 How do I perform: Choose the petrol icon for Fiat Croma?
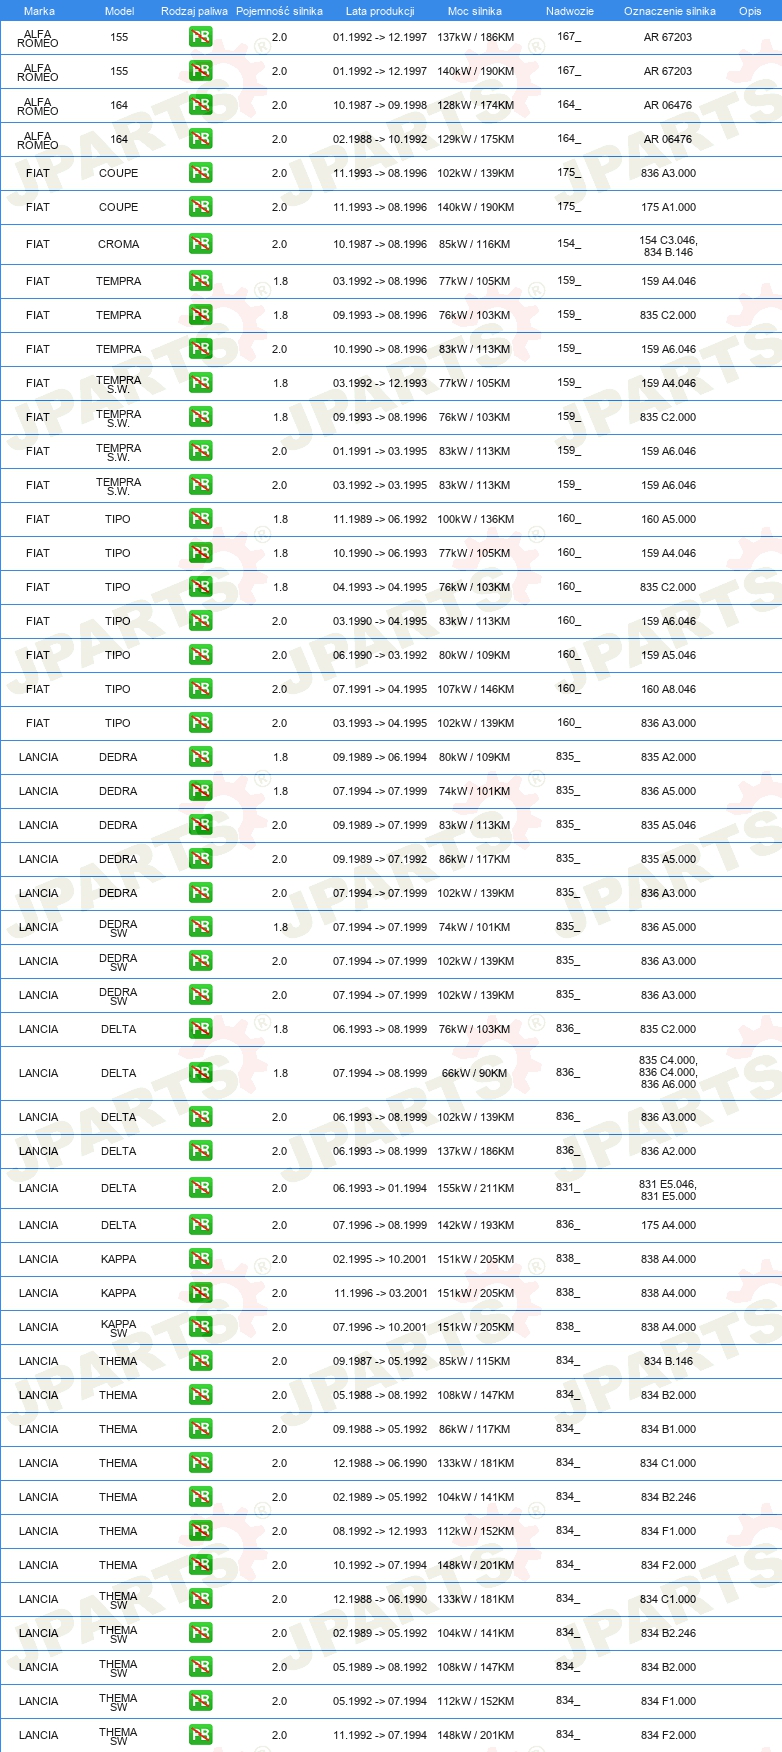click(200, 244)
